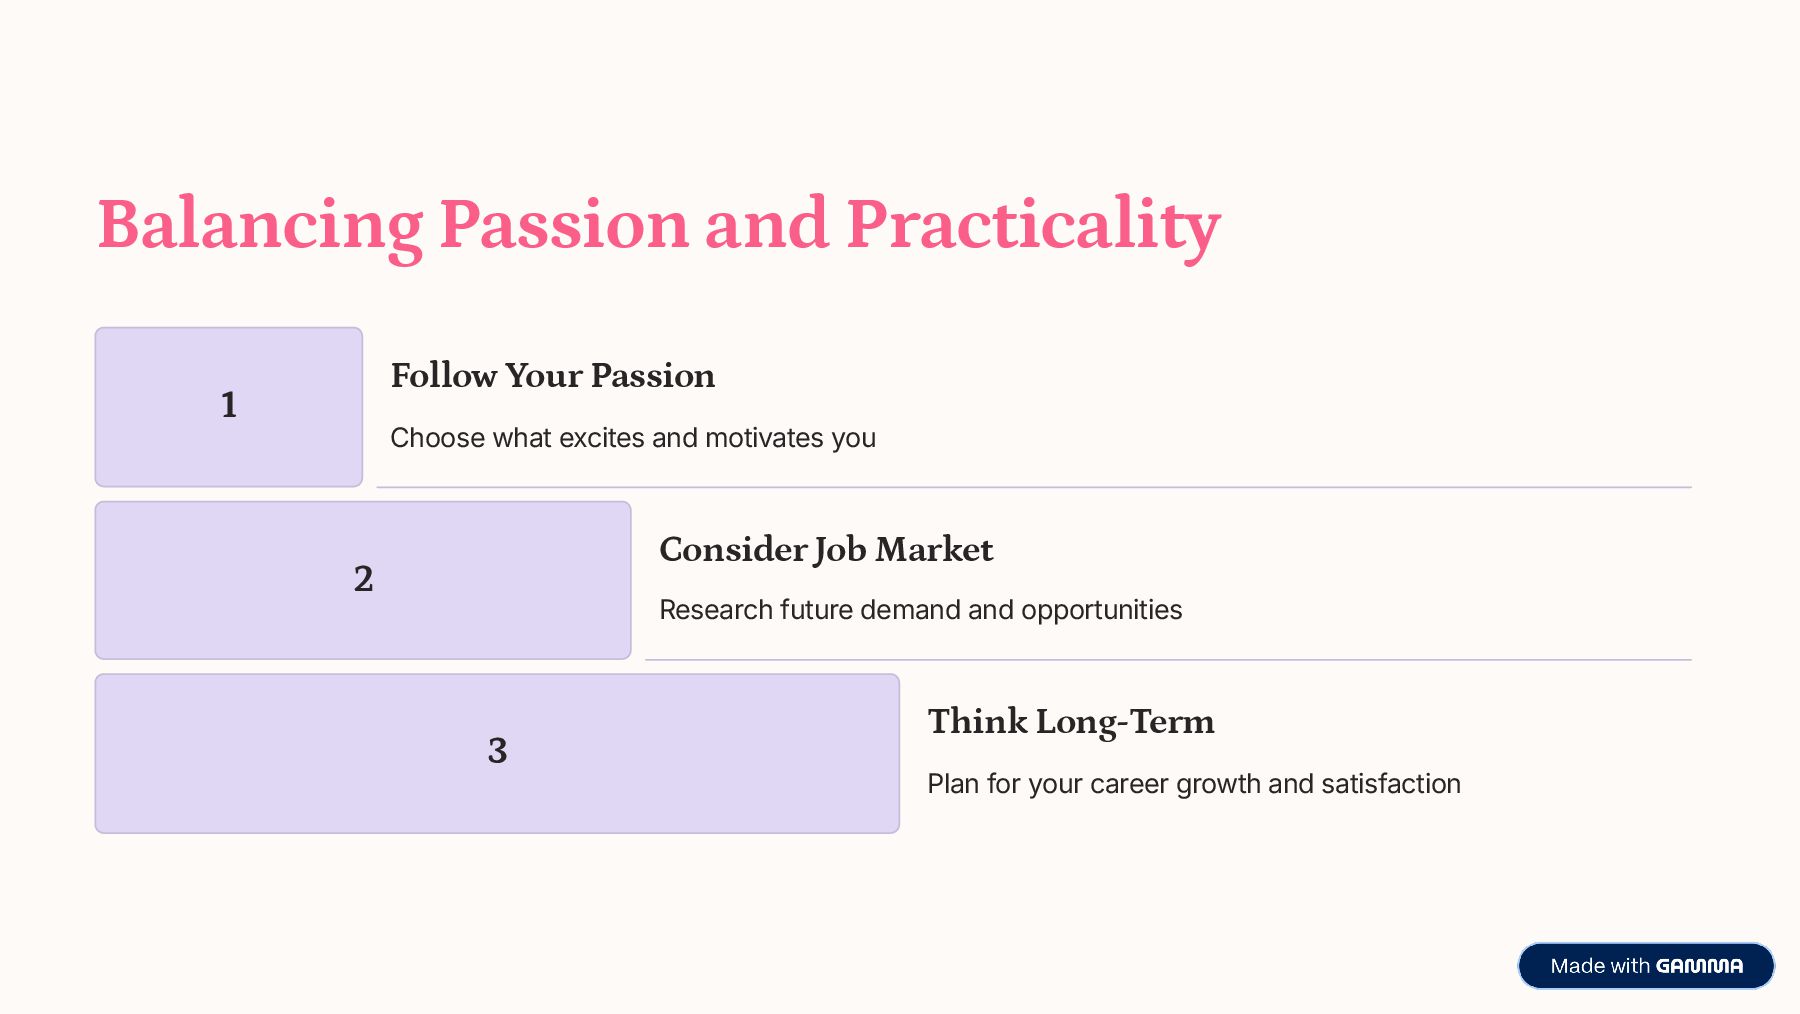Click the text Choose what excites and motivates you
This screenshot has width=1800, height=1014.
coord(633,438)
